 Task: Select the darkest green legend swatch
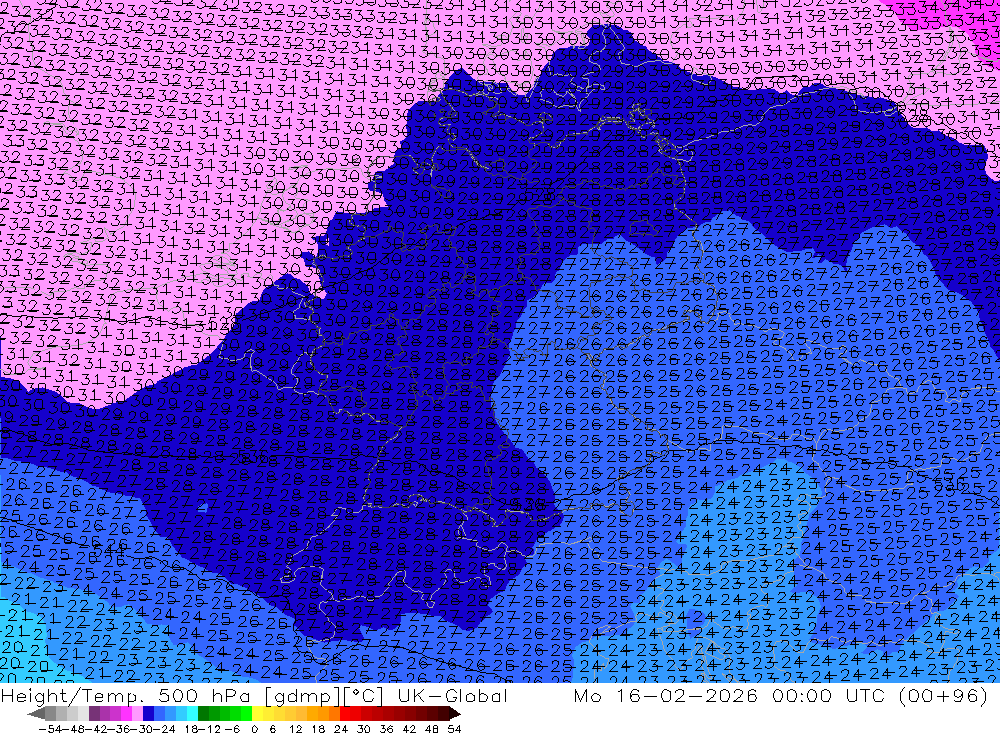click(203, 714)
